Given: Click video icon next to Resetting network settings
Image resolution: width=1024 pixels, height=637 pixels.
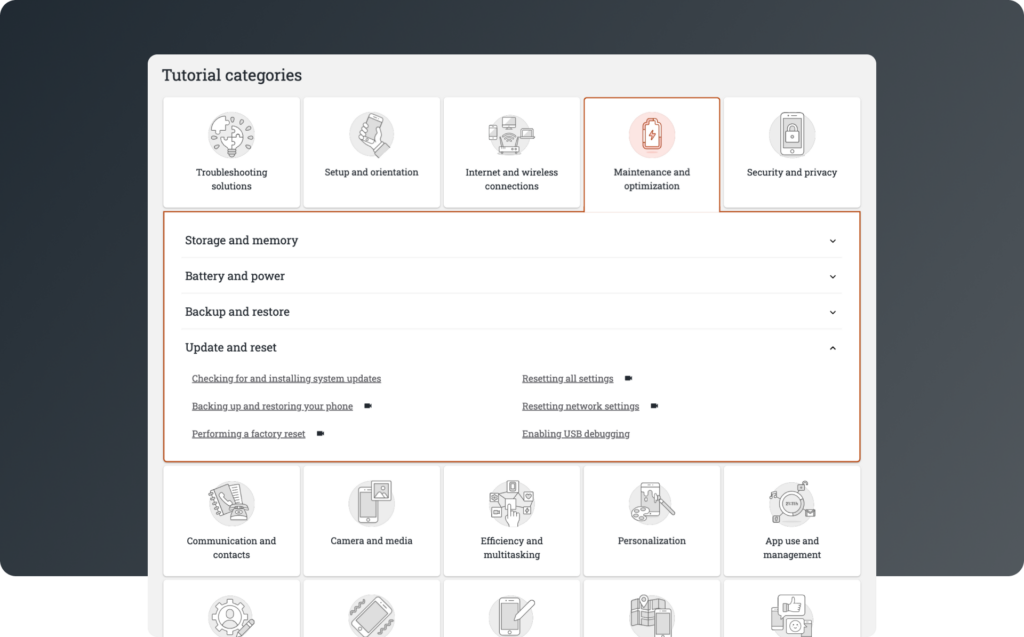Looking at the screenshot, I should coord(654,406).
